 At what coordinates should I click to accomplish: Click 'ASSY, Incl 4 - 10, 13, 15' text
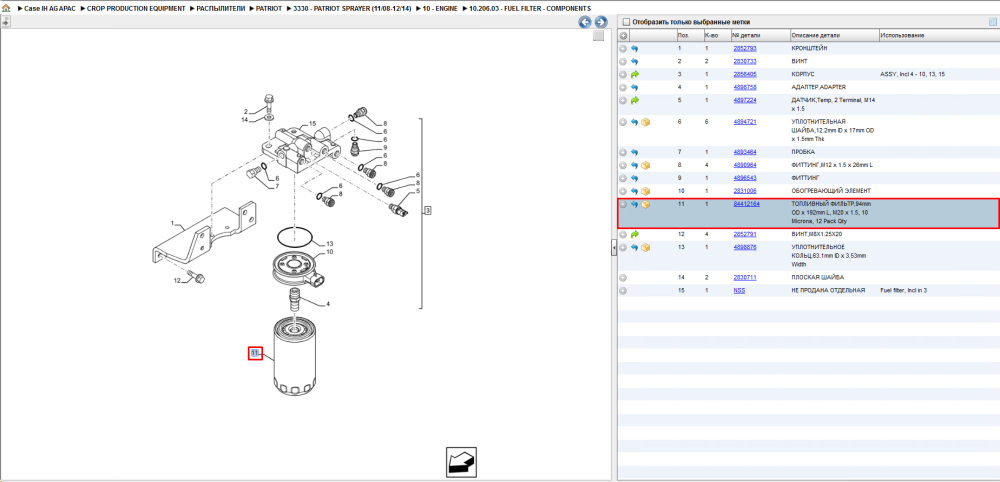coord(913,75)
